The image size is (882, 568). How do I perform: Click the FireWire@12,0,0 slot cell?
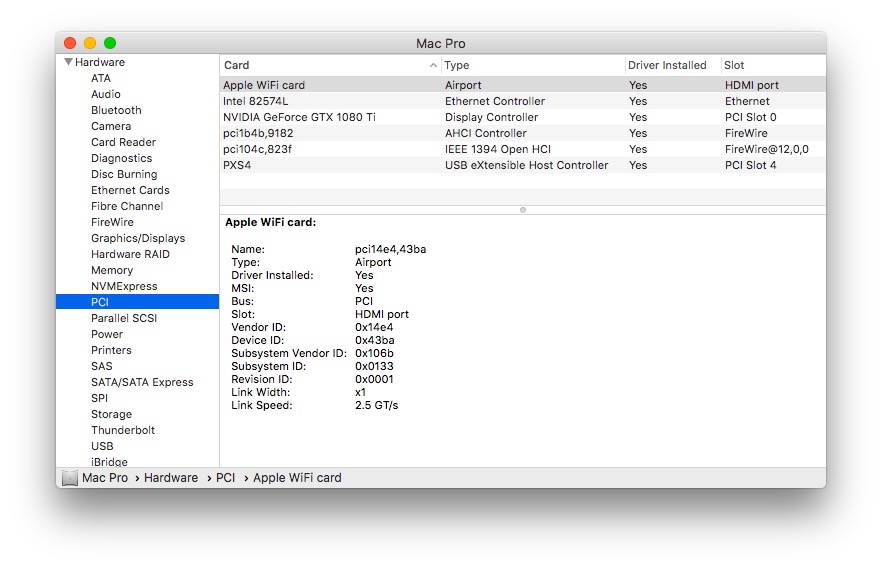click(766, 149)
